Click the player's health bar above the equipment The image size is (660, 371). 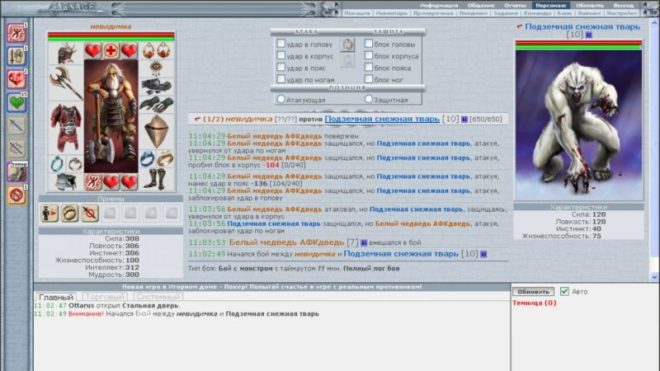tap(111, 37)
